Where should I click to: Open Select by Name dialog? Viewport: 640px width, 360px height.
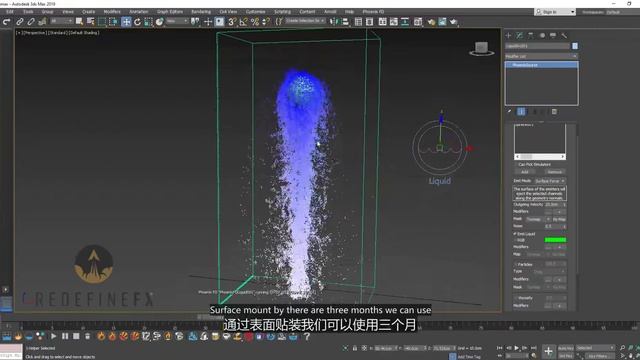click(x=90, y=22)
